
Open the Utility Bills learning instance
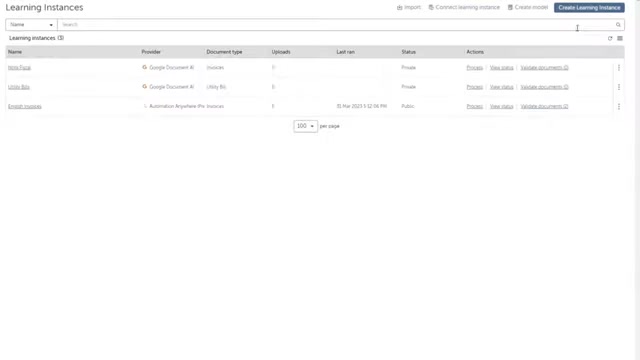[x=19, y=87]
